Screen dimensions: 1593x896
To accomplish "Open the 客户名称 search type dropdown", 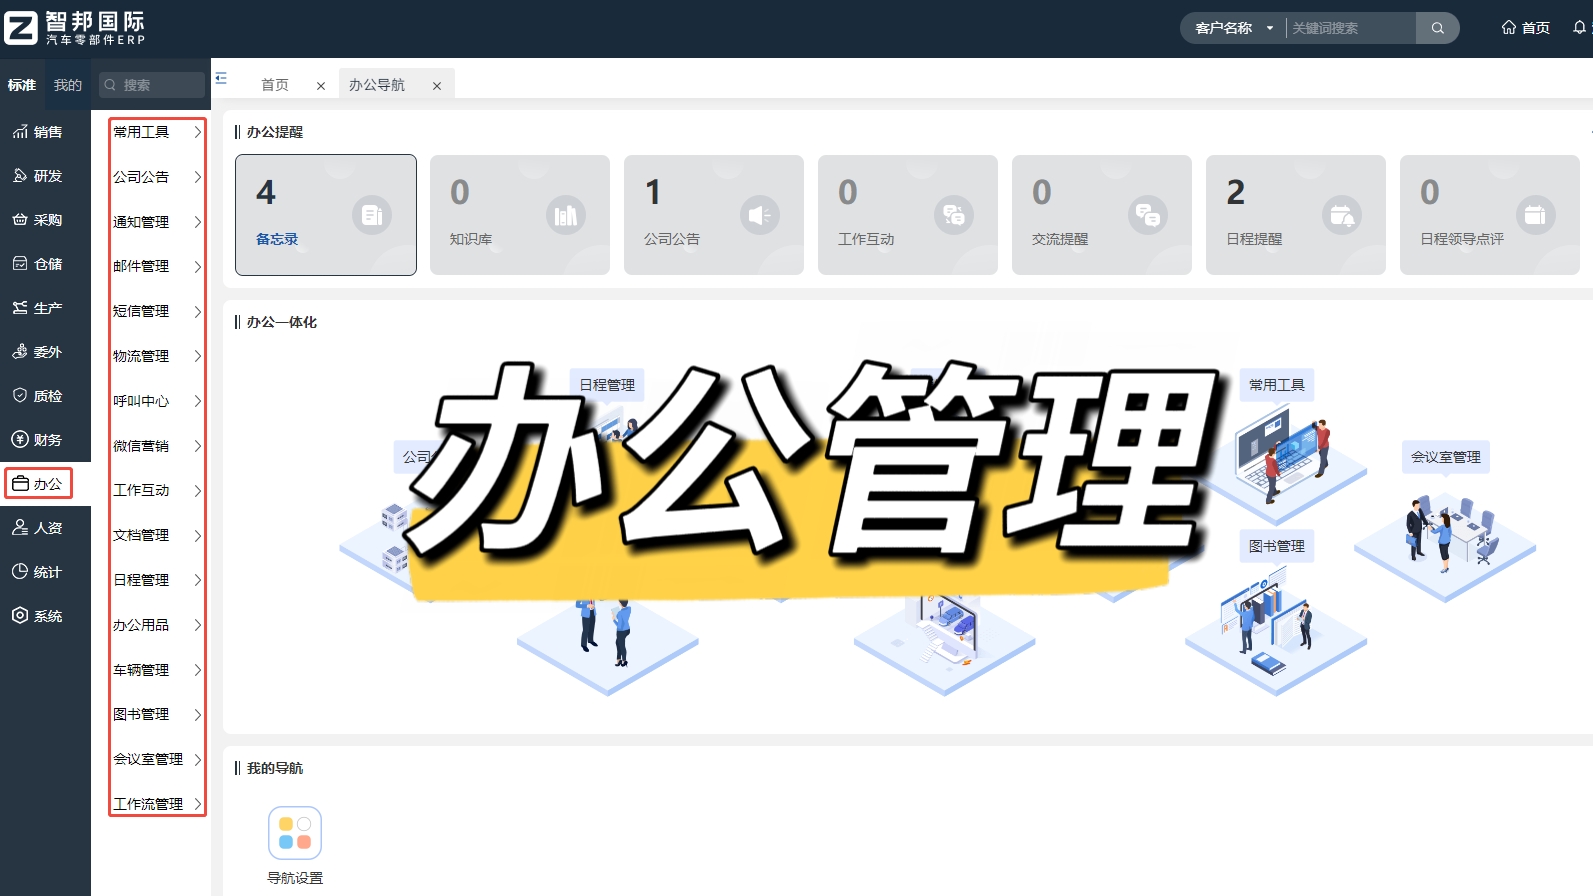I will coord(1234,28).
